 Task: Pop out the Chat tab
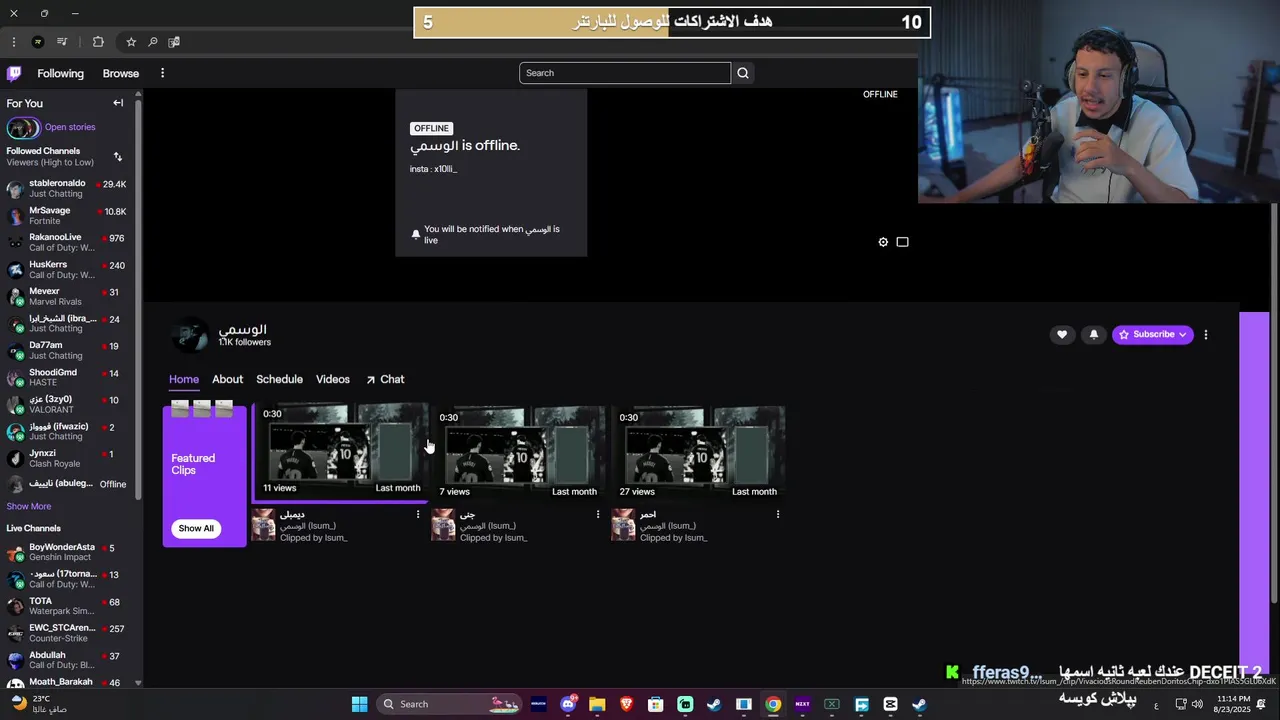pos(385,379)
